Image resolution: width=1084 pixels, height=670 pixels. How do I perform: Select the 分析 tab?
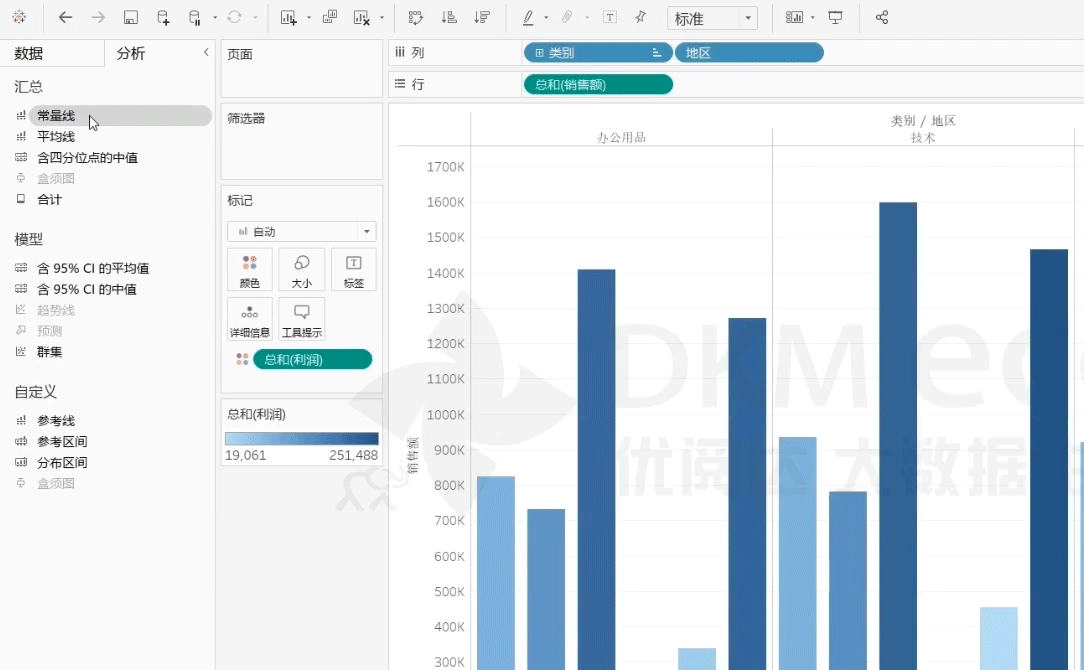click(131, 54)
